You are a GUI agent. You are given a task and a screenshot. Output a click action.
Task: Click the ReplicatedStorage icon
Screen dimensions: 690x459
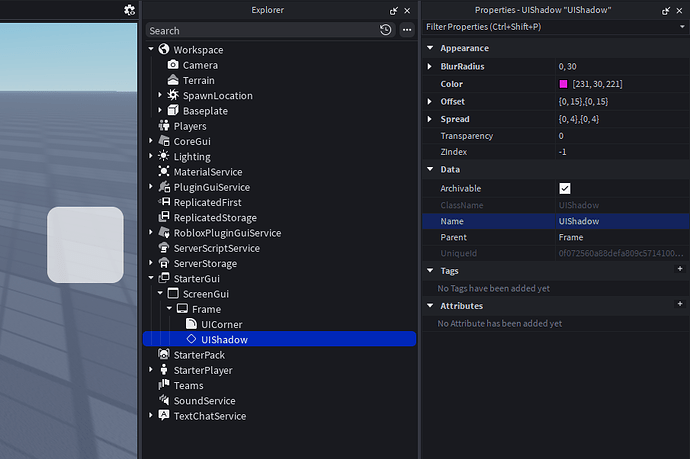pos(164,217)
